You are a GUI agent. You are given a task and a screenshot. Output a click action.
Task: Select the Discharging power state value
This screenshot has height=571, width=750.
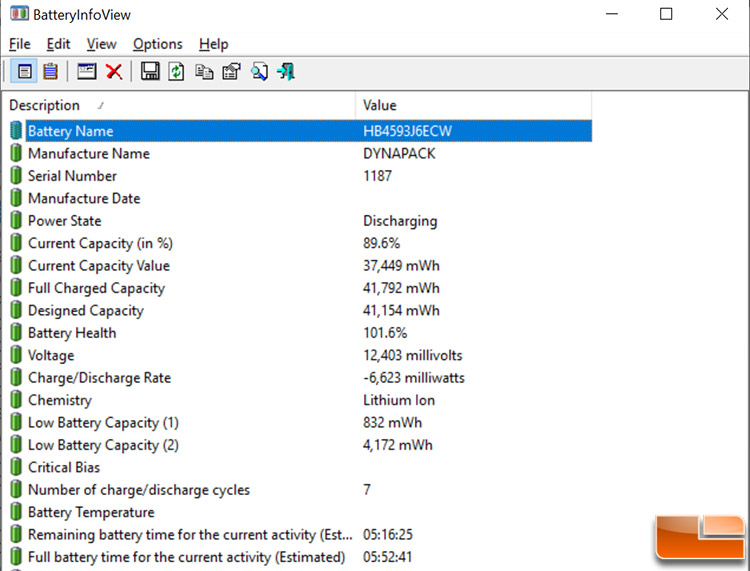[400, 221]
